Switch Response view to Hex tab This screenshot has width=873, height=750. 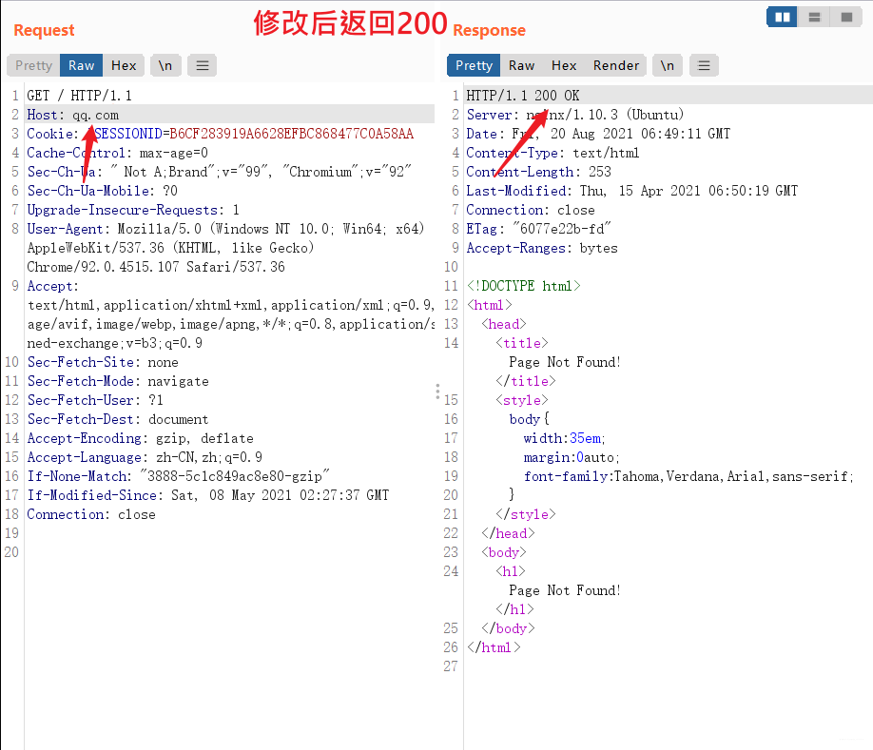pyautogui.click(x=564, y=66)
